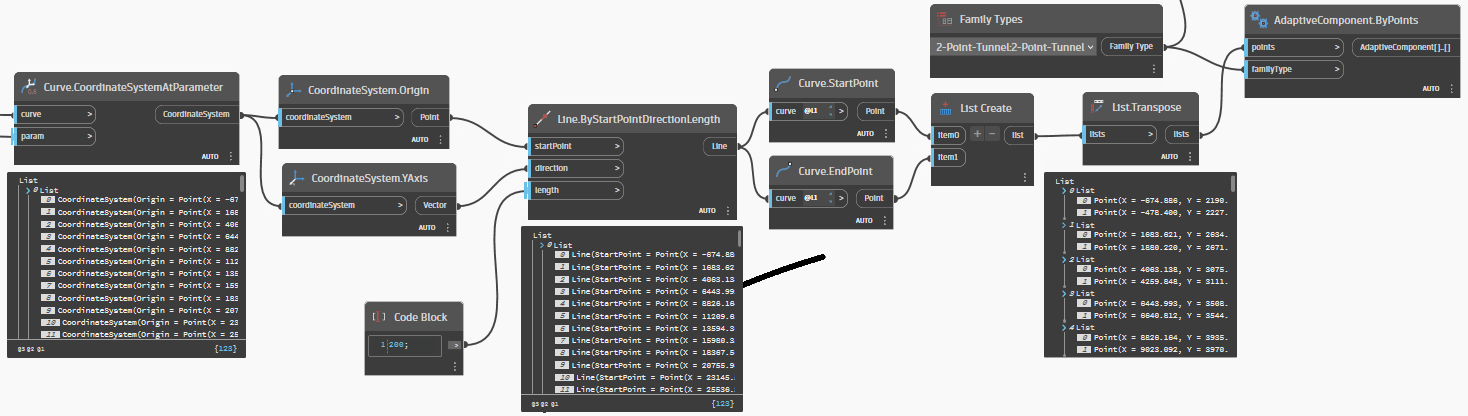The height and width of the screenshot is (416, 1468).
Task: Expand coordinateSystem port chevron on CoordinateSystem.Origin
Action: 397,117
